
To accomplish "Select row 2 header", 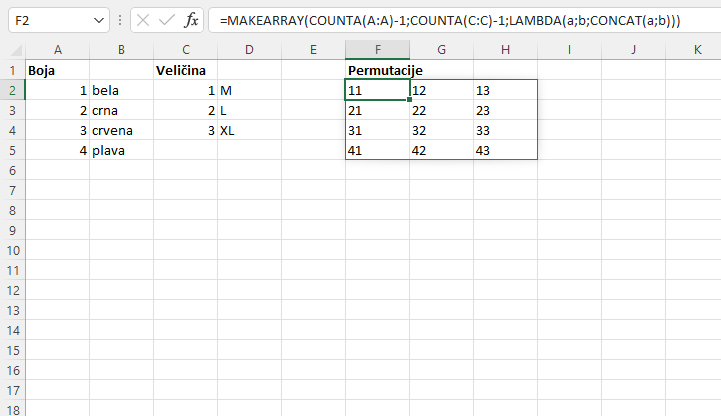I will click(12, 90).
